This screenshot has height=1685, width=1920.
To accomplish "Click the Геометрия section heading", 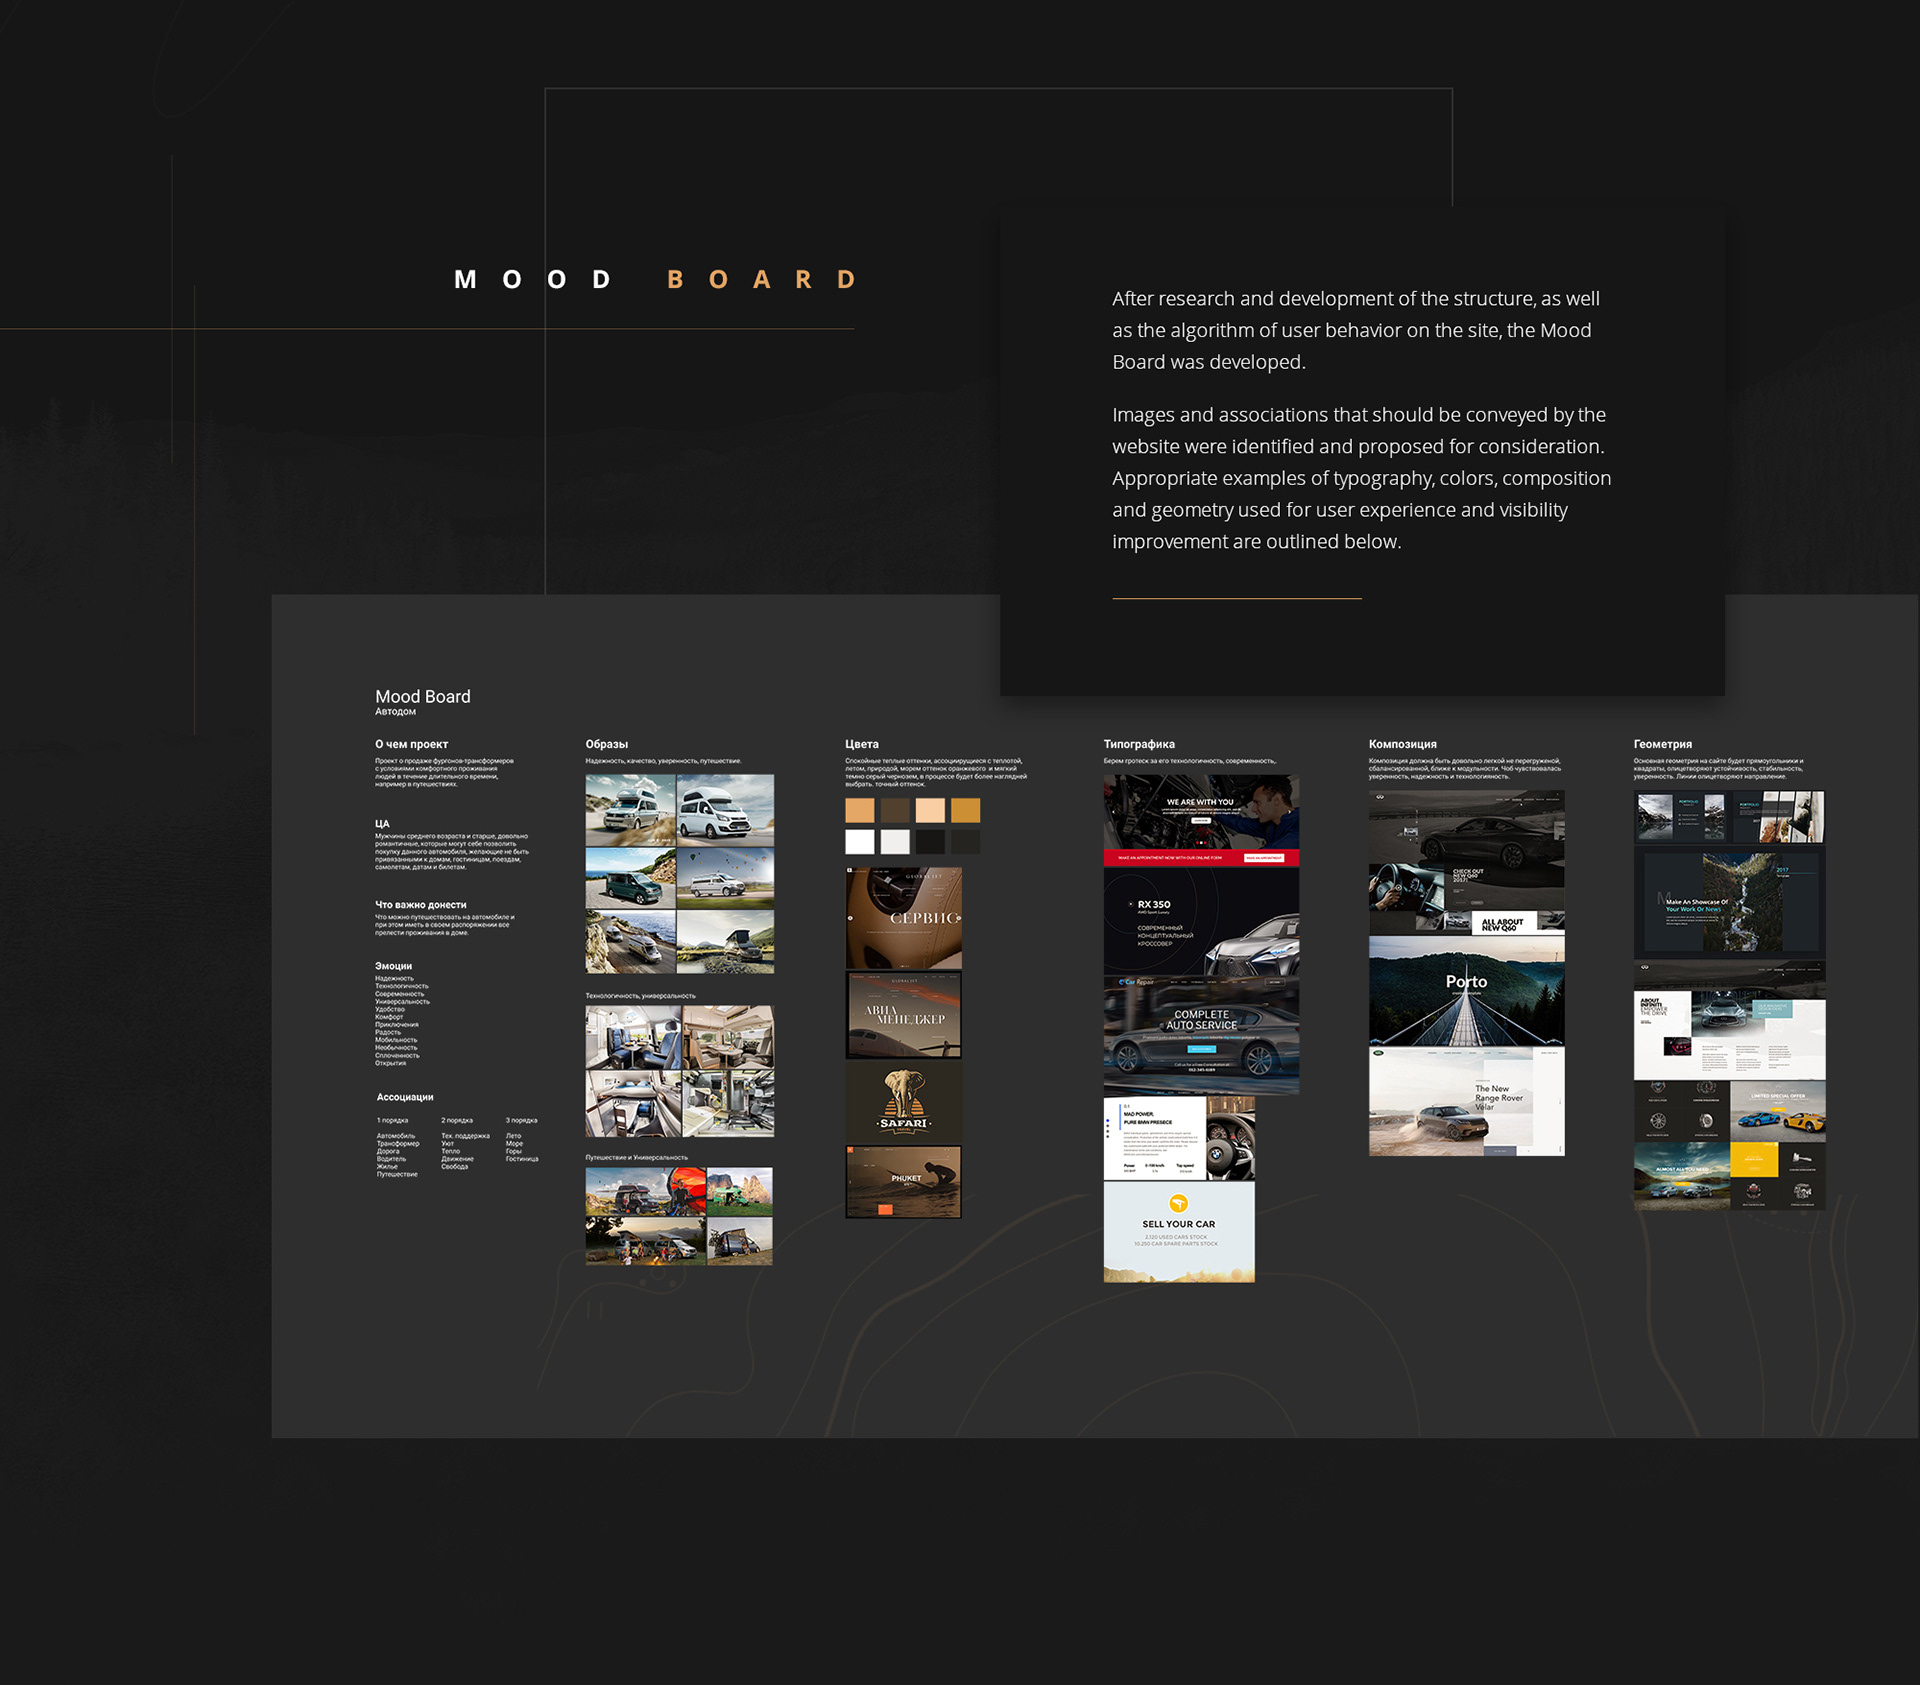I will pyautogui.click(x=1662, y=744).
